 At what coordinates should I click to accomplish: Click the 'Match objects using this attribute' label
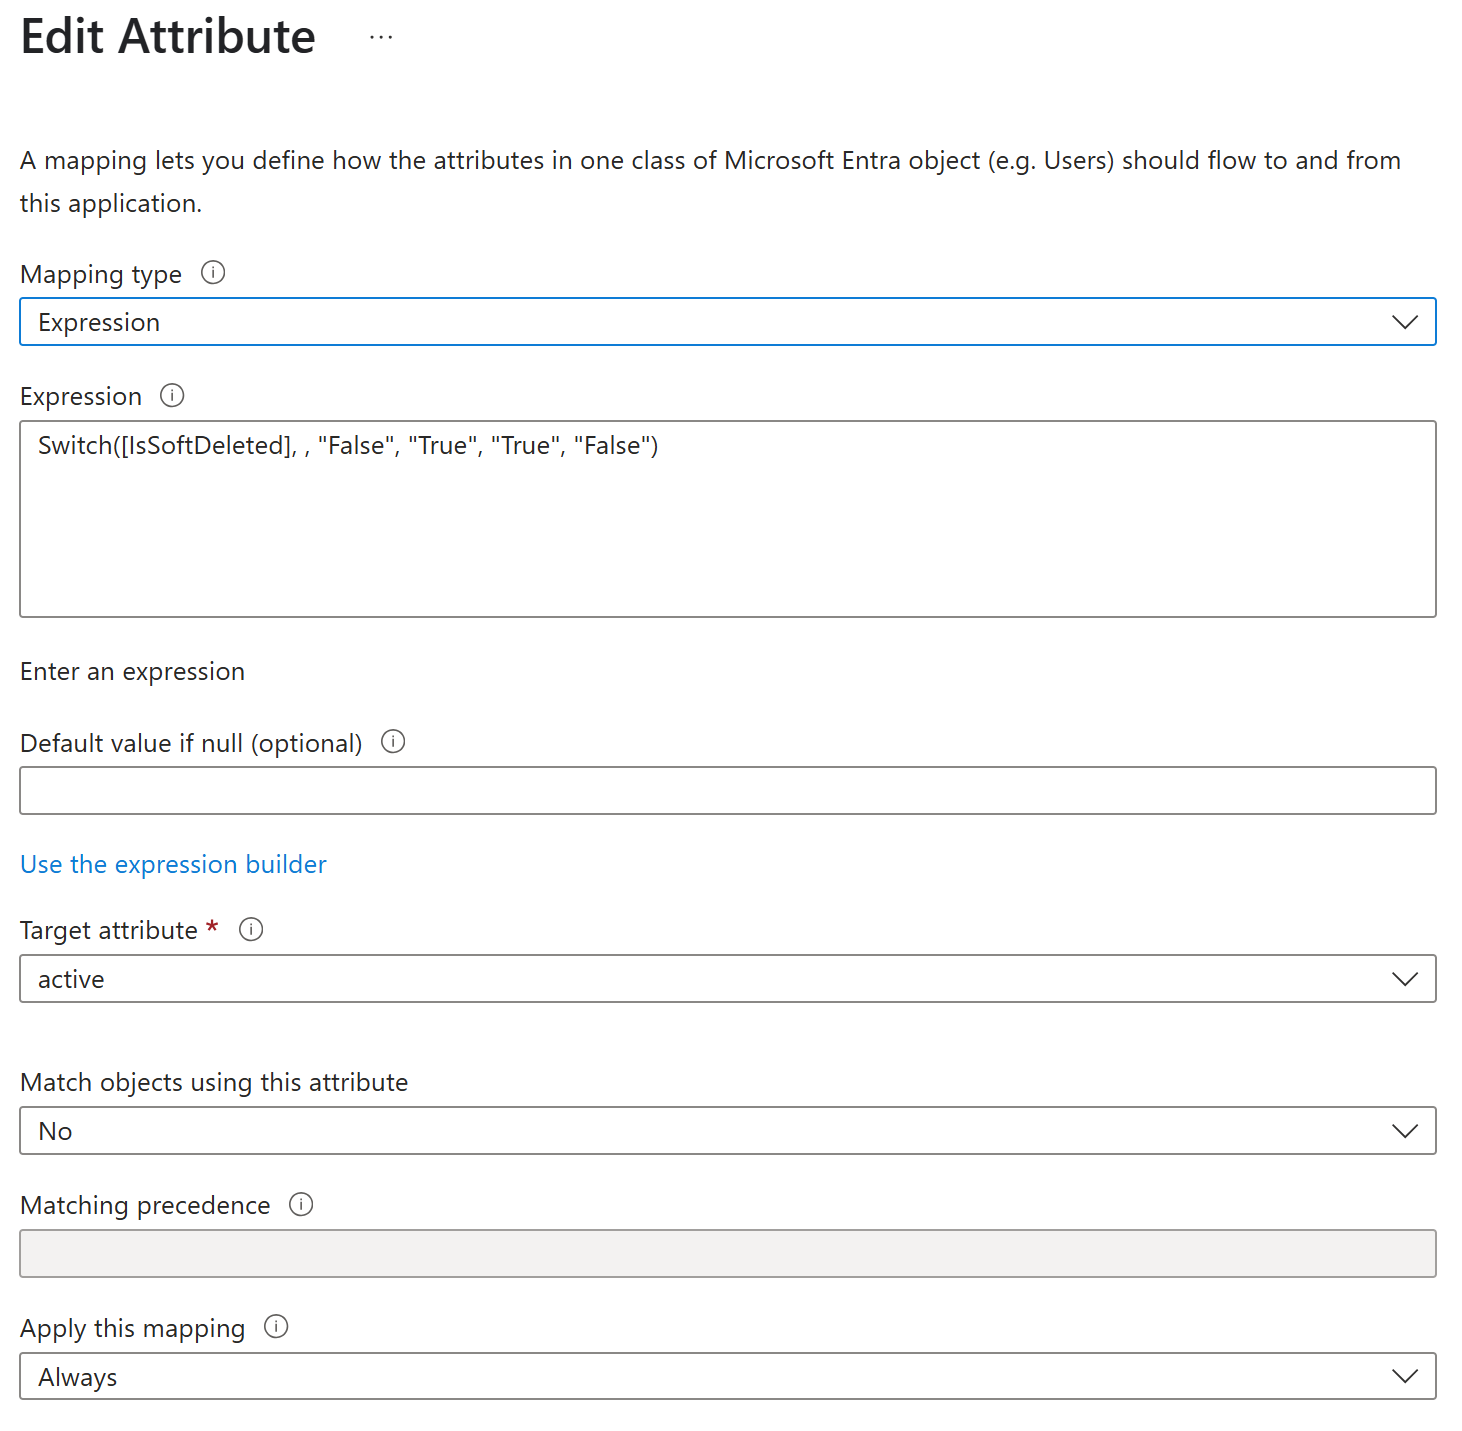[214, 1082]
